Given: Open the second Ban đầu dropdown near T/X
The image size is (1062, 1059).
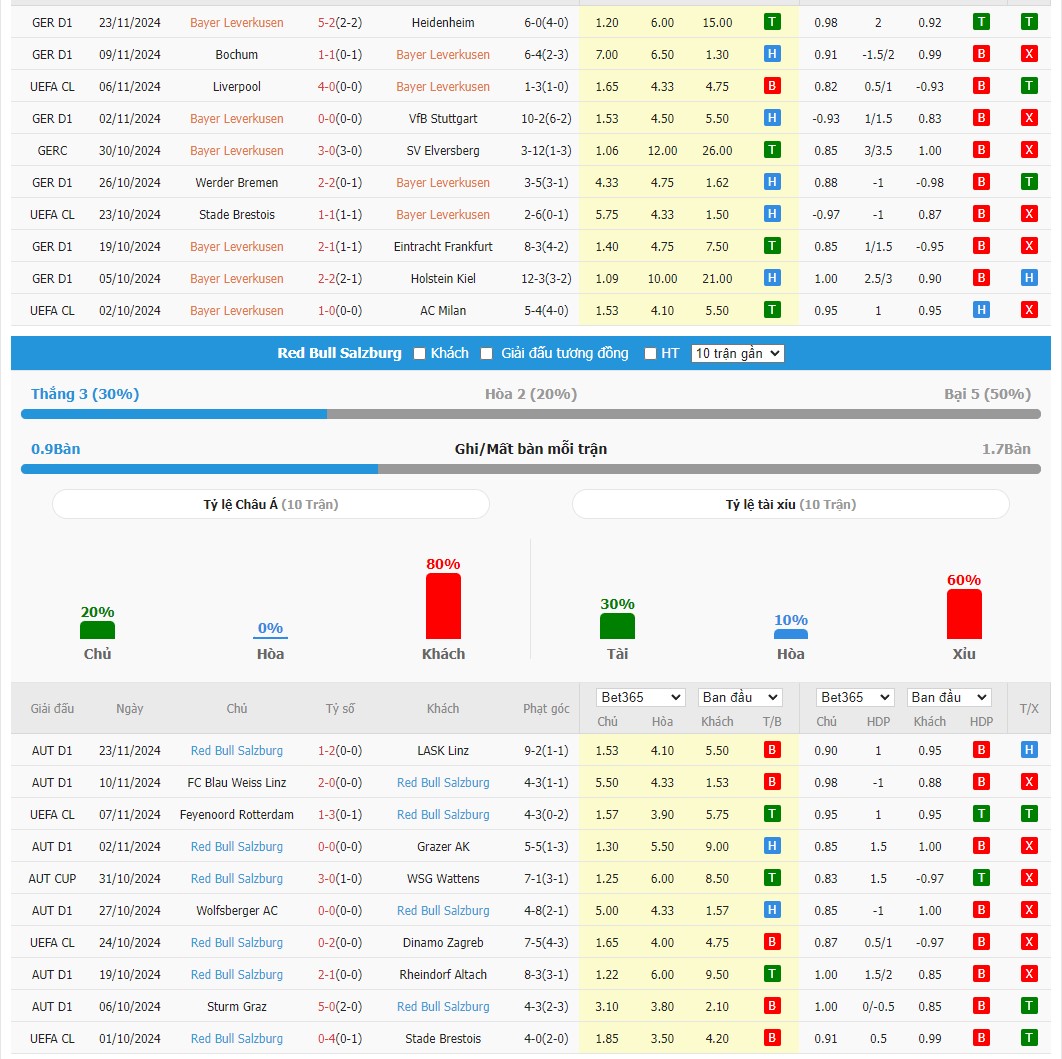Looking at the screenshot, I should (949, 697).
